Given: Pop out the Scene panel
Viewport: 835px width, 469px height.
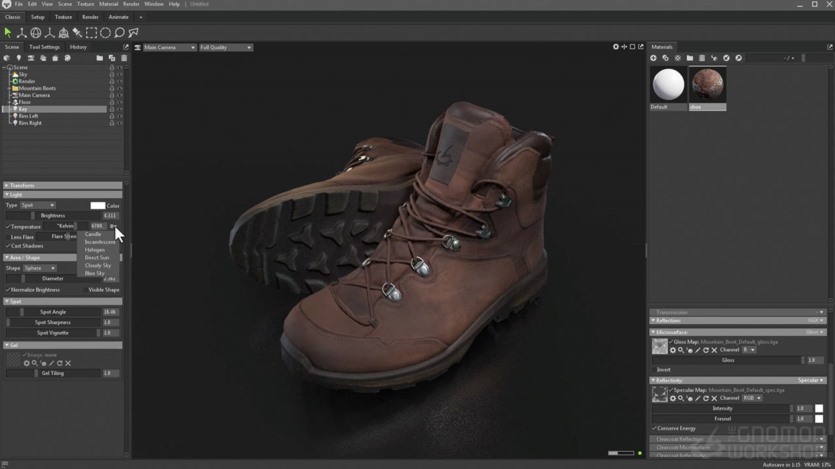Looking at the screenshot, I should pyautogui.click(x=126, y=47).
